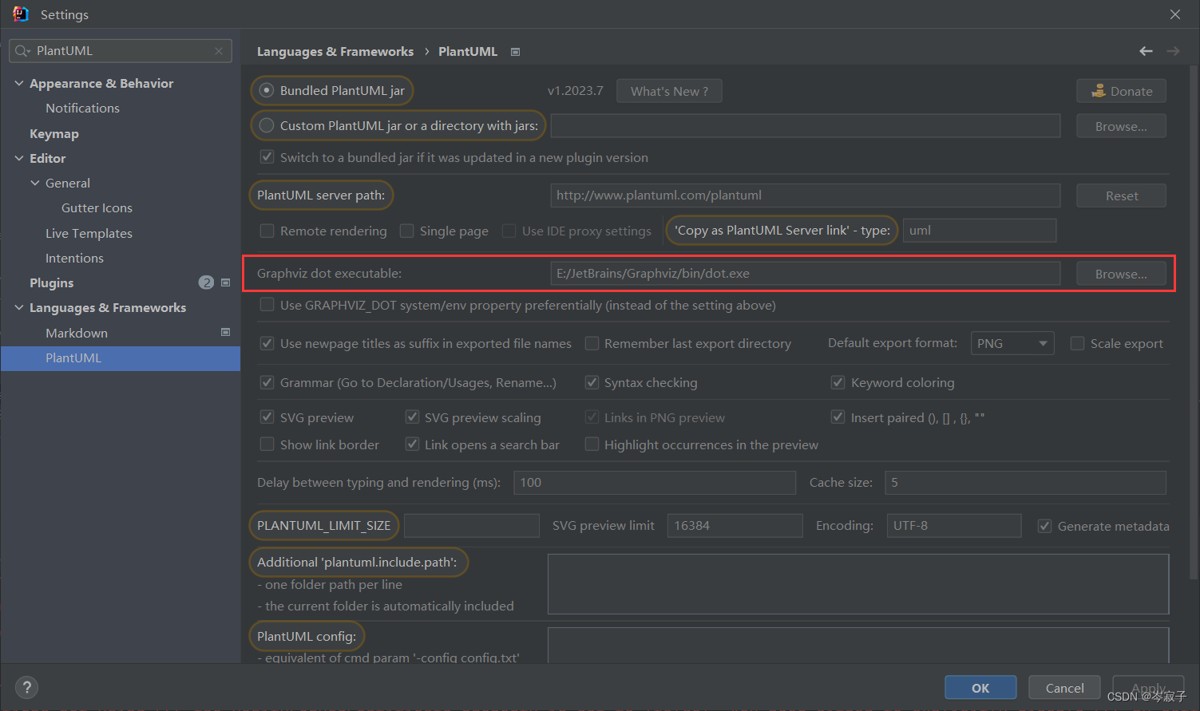The height and width of the screenshot is (711, 1200).
Task: Select the Custom PlantUML jar radio button
Action: point(266,126)
